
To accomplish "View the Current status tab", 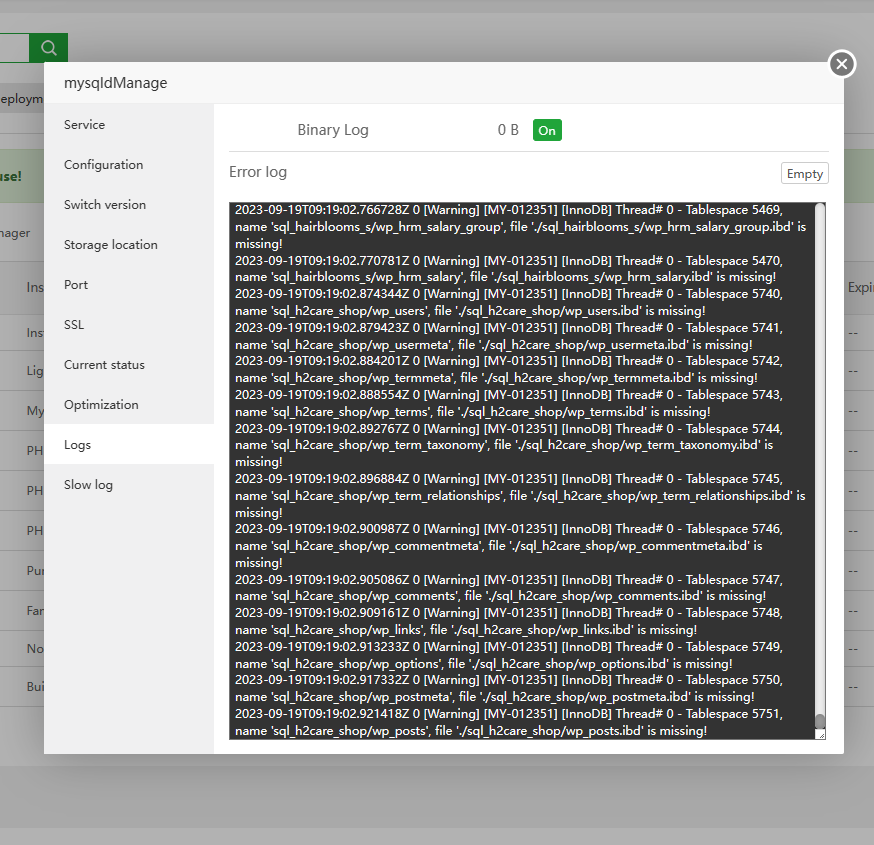I will (104, 365).
